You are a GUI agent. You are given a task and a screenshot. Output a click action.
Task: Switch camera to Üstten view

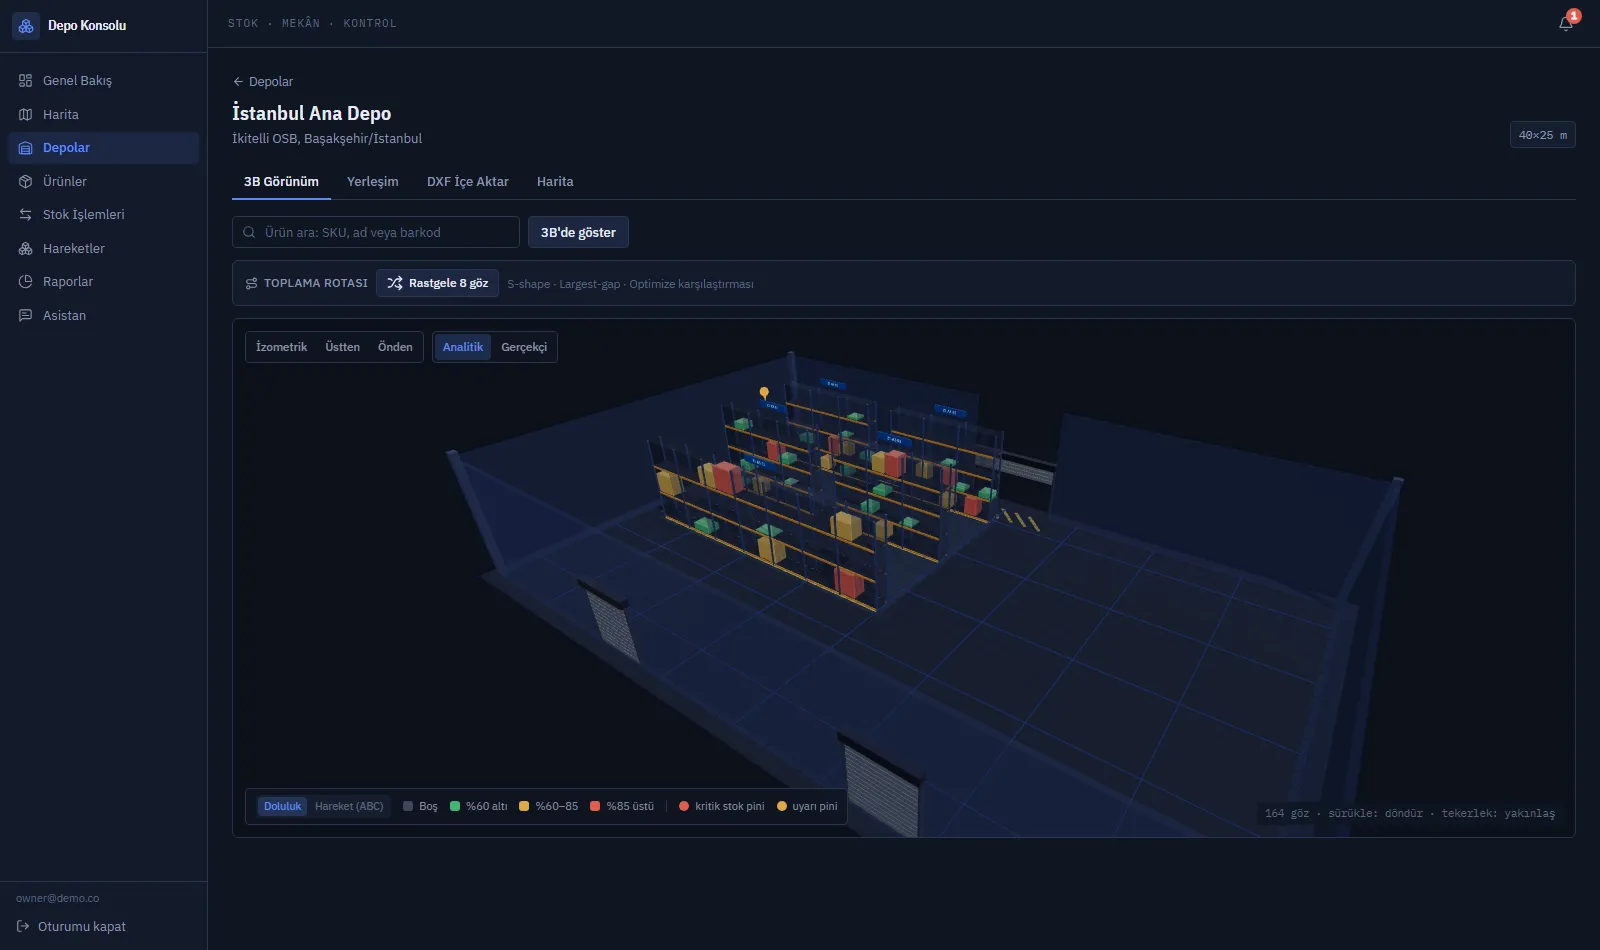pyautogui.click(x=342, y=347)
